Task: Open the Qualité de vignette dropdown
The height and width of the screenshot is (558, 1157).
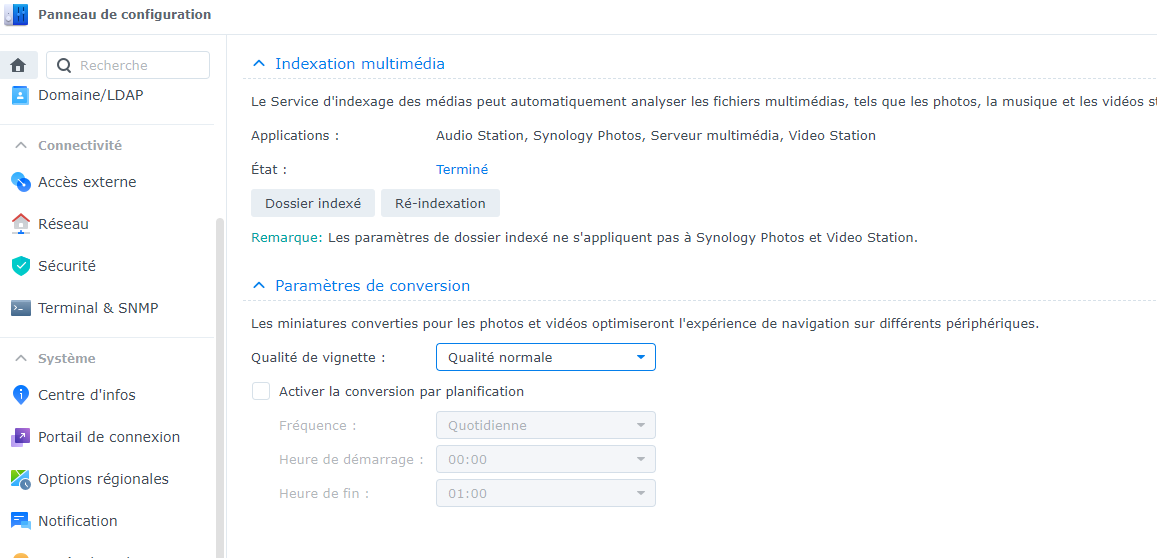Action: click(x=545, y=357)
